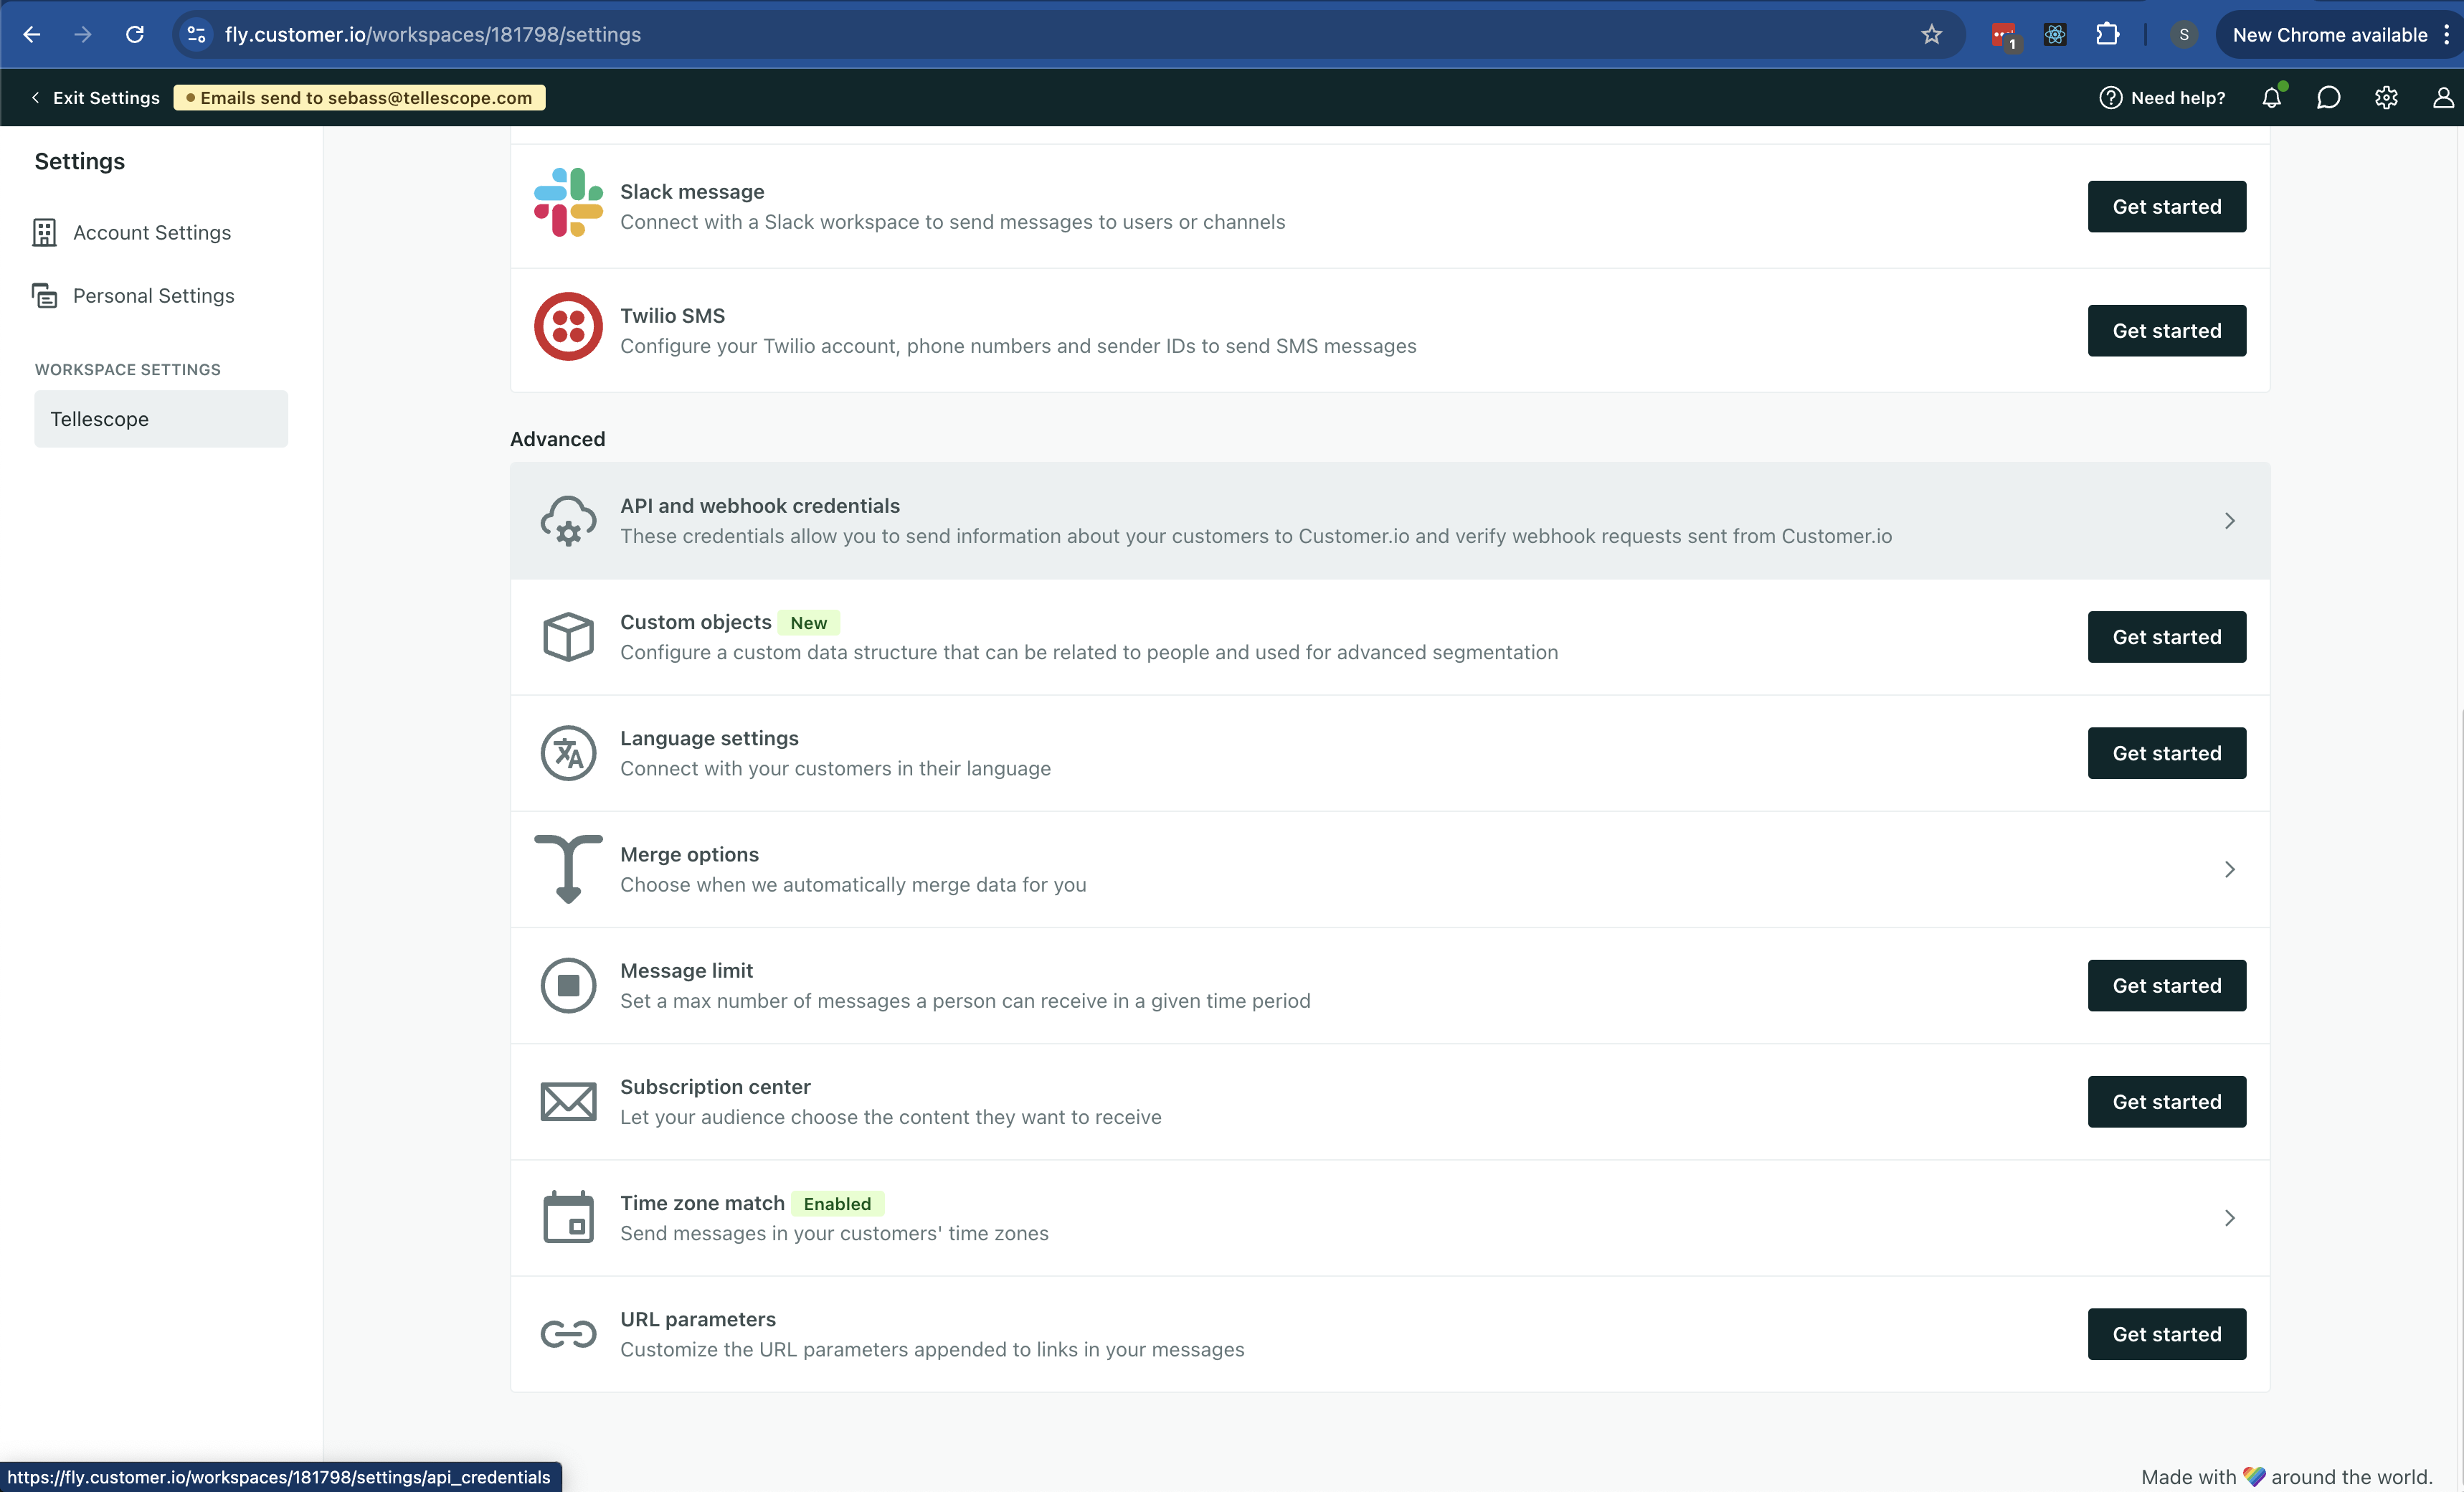The height and width of the screenshot is (1492, 2464).
Task: Click the Personal Settings icon
Action: point(45,296)
